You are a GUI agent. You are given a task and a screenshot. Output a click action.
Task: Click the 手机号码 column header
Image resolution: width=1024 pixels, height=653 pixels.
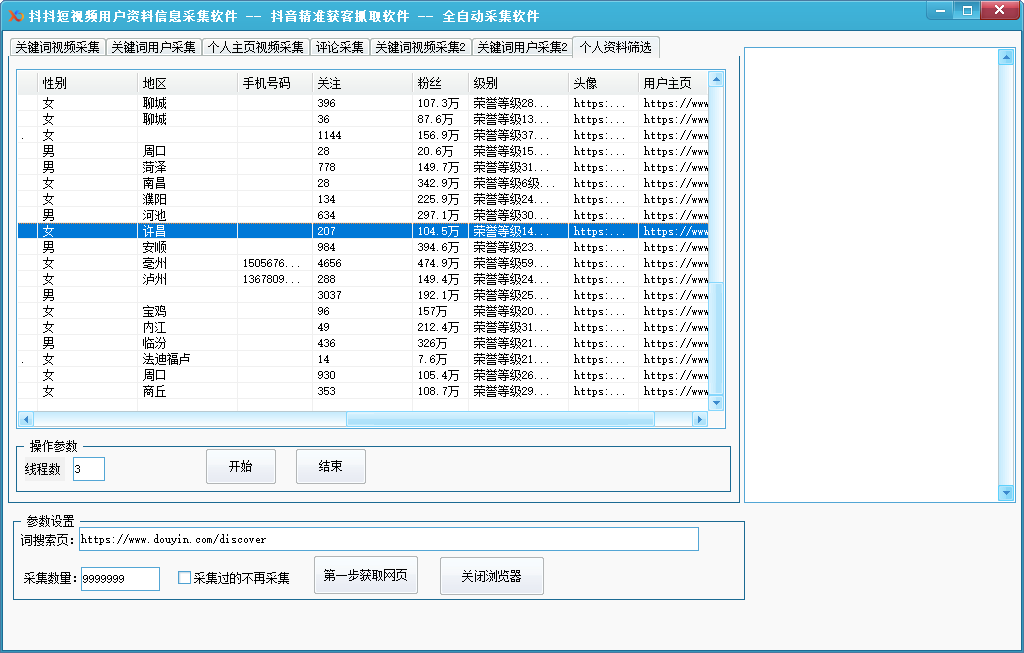275,83
